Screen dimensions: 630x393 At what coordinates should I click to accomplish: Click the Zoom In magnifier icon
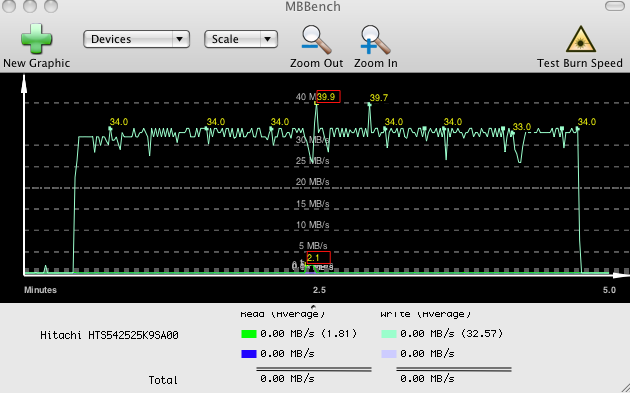coord(375,40)
